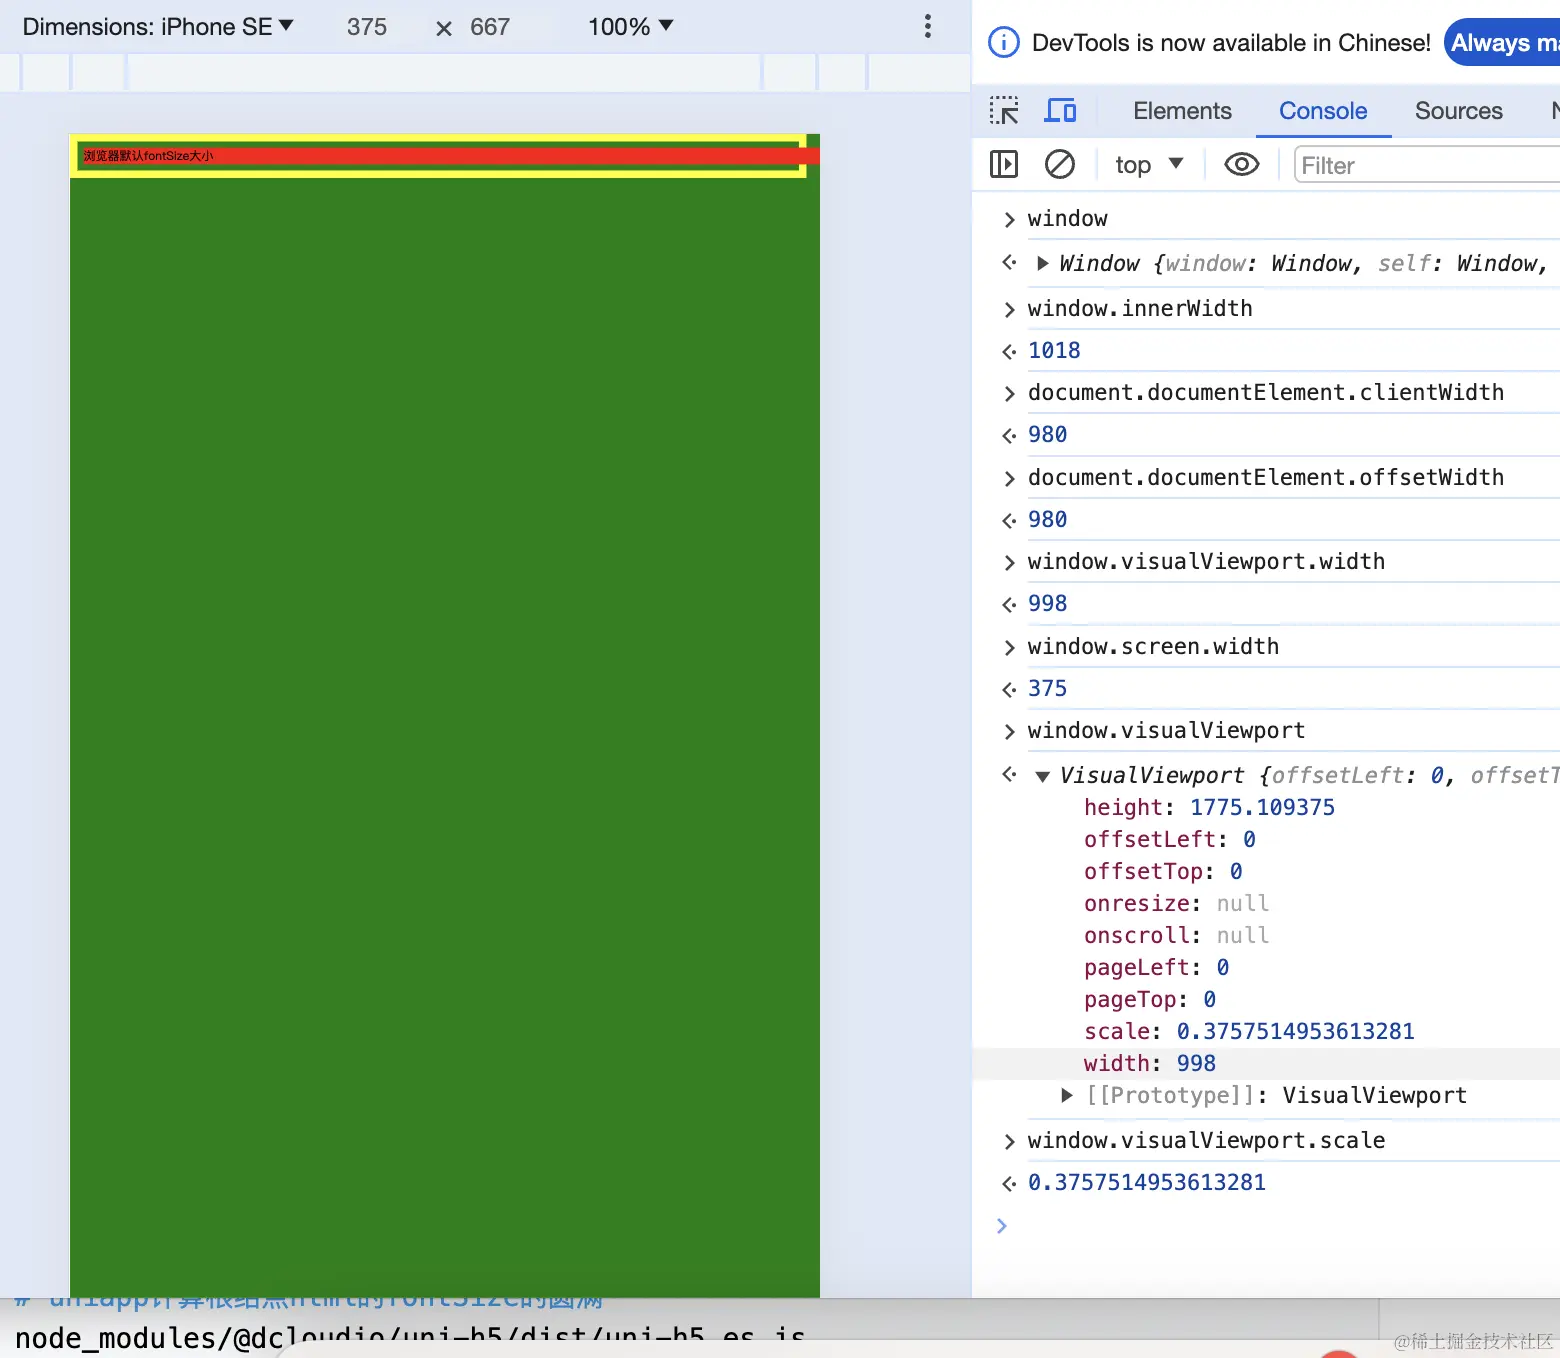Click the window.screen.width command
This screenshot has width=1560, height=1358.
click(x=1153, y=646)
